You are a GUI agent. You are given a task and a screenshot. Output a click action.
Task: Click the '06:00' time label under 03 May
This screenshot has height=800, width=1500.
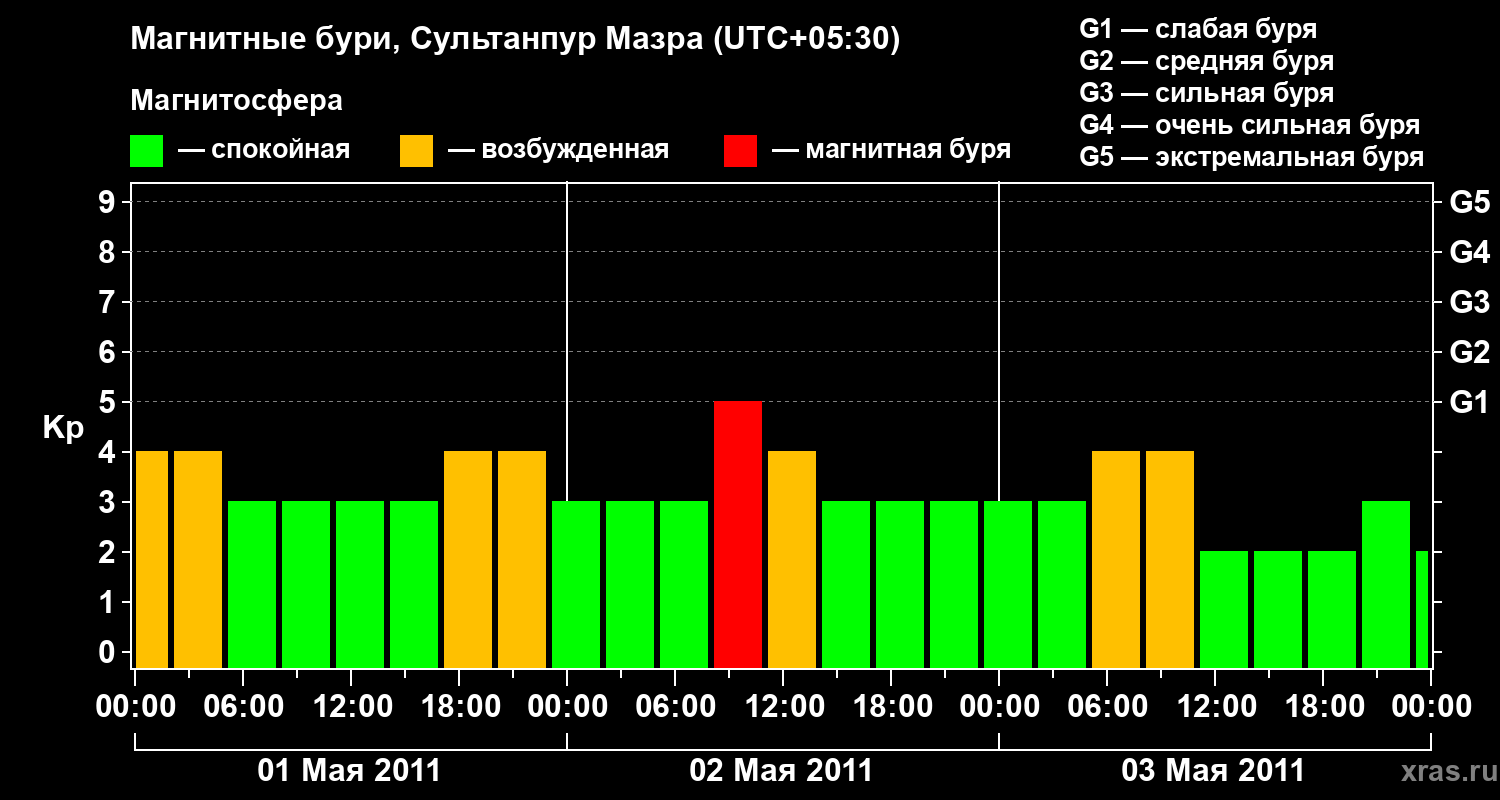1108,706
